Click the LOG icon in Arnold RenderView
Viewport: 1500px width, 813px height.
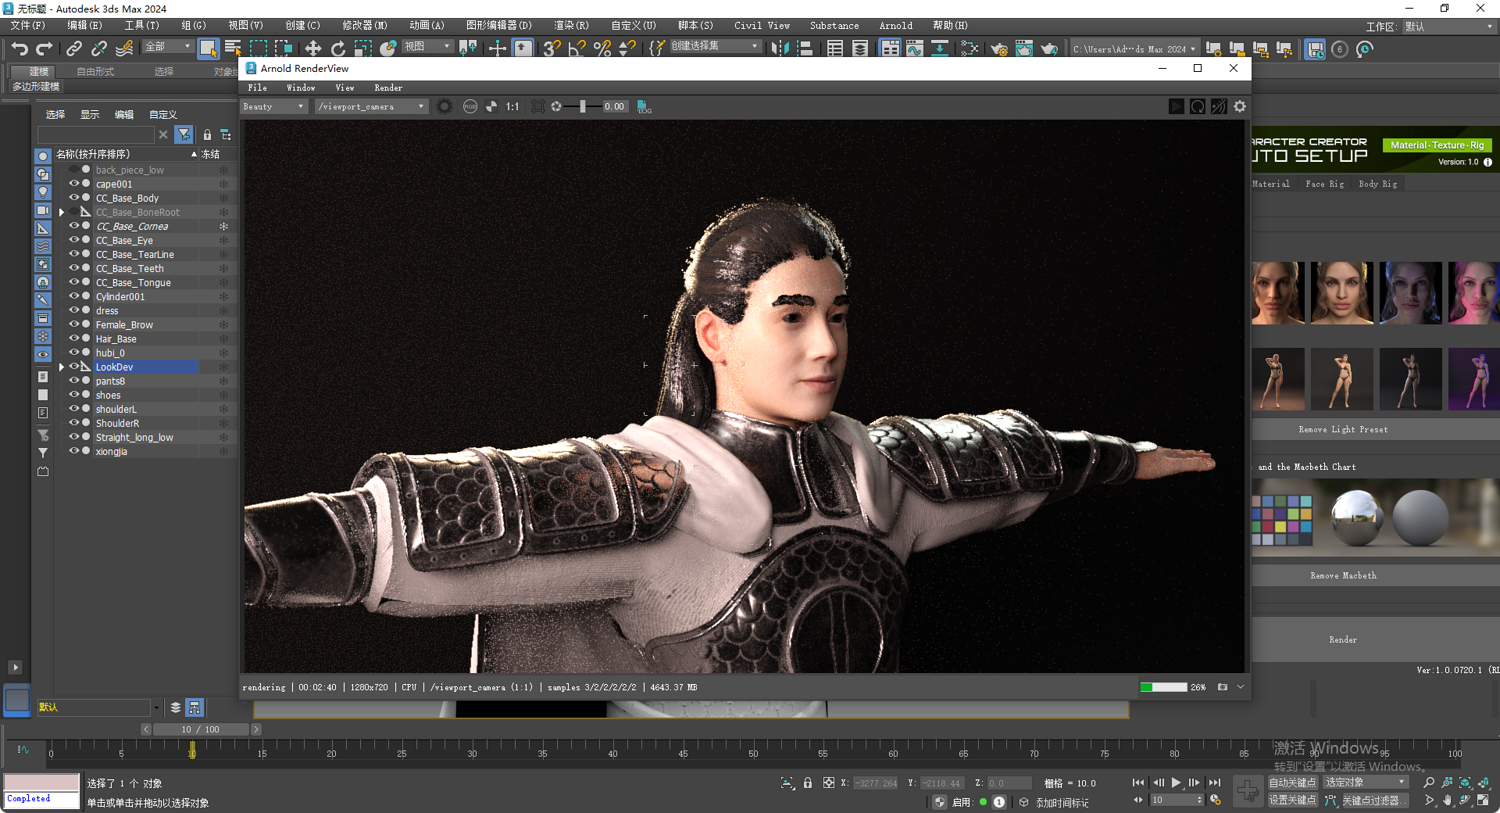(x=644, y=106)
